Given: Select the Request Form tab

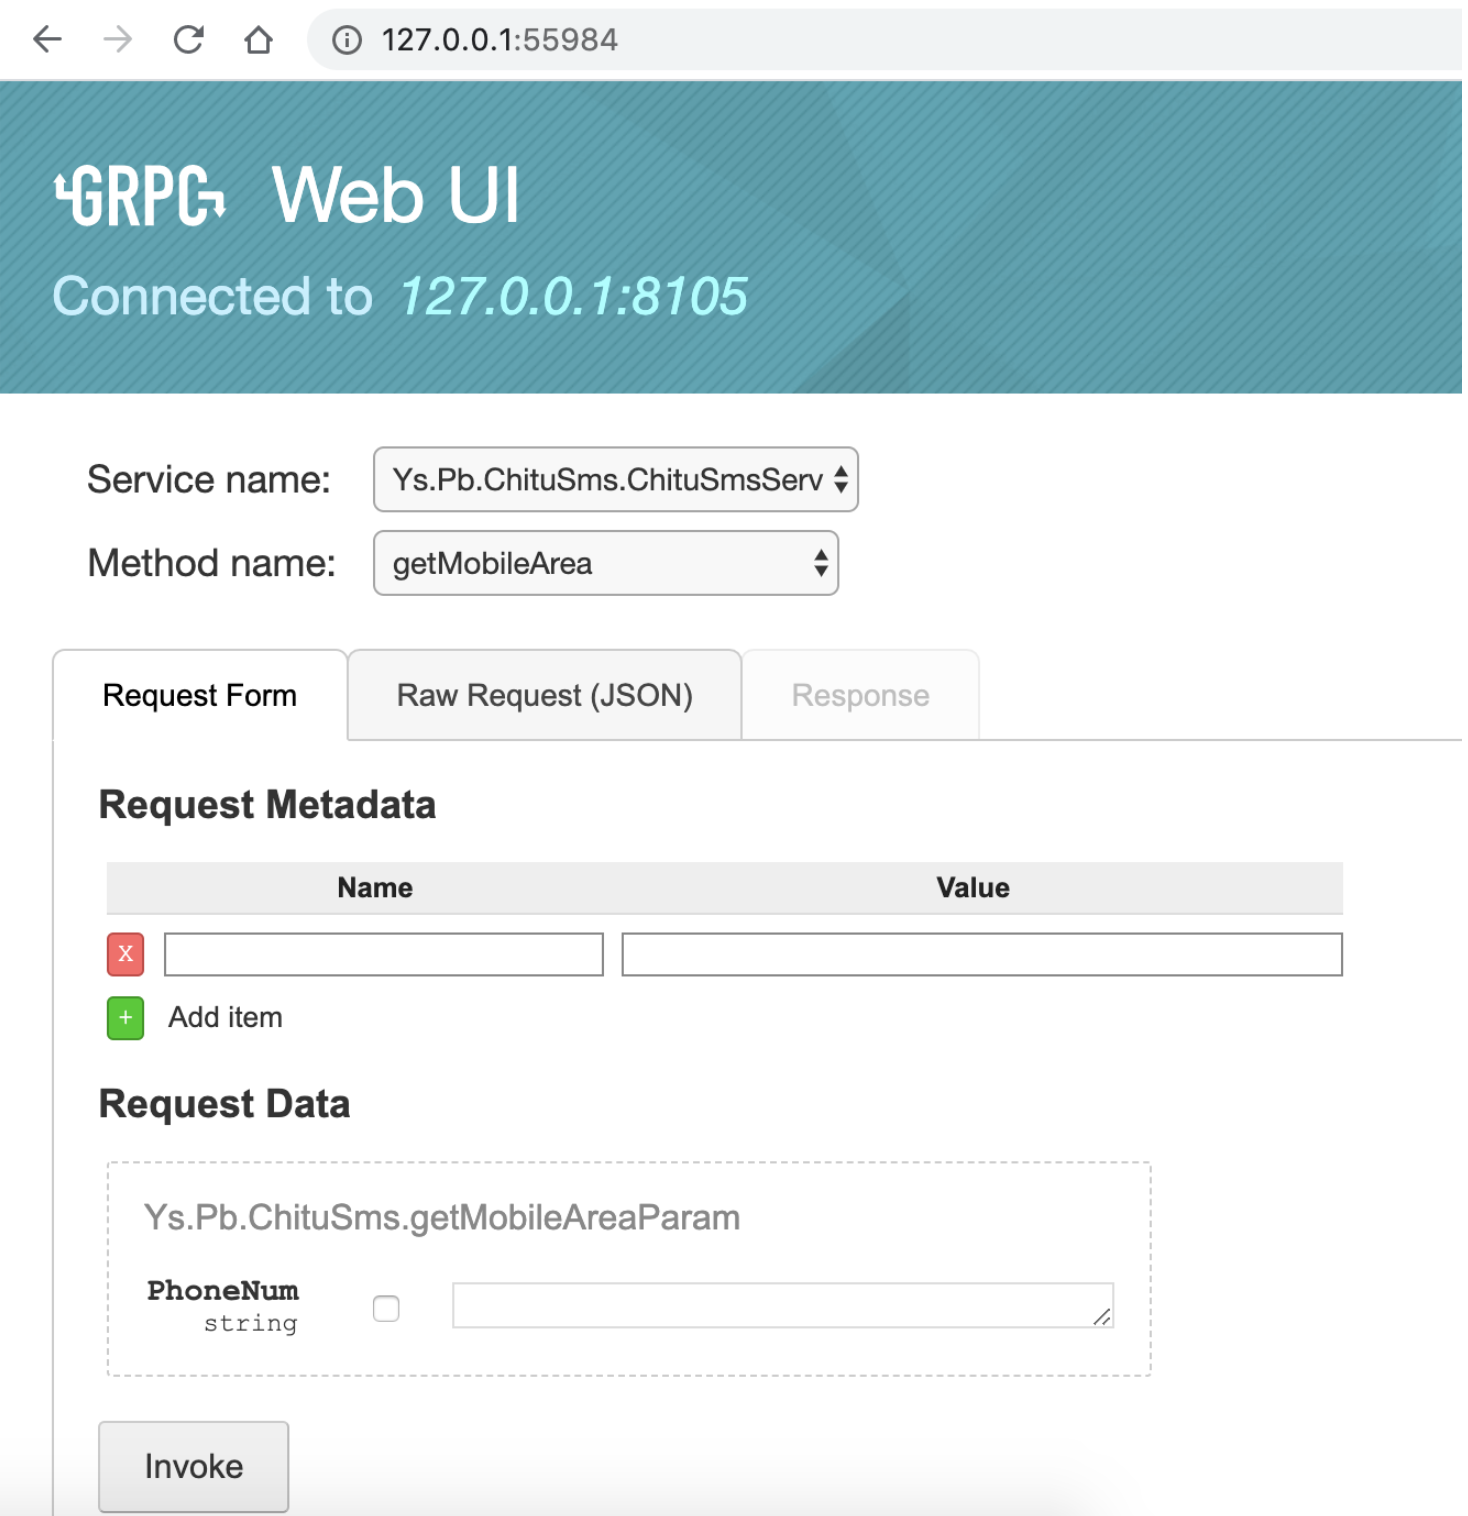Looking at the screenshot, I should [199, 695].
